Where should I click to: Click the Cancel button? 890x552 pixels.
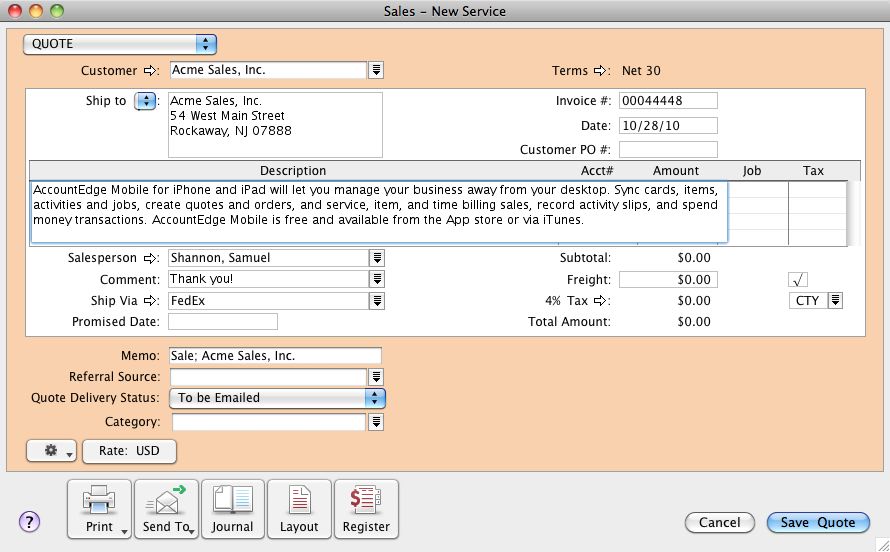pyautogui.click(x=719, y=522)
